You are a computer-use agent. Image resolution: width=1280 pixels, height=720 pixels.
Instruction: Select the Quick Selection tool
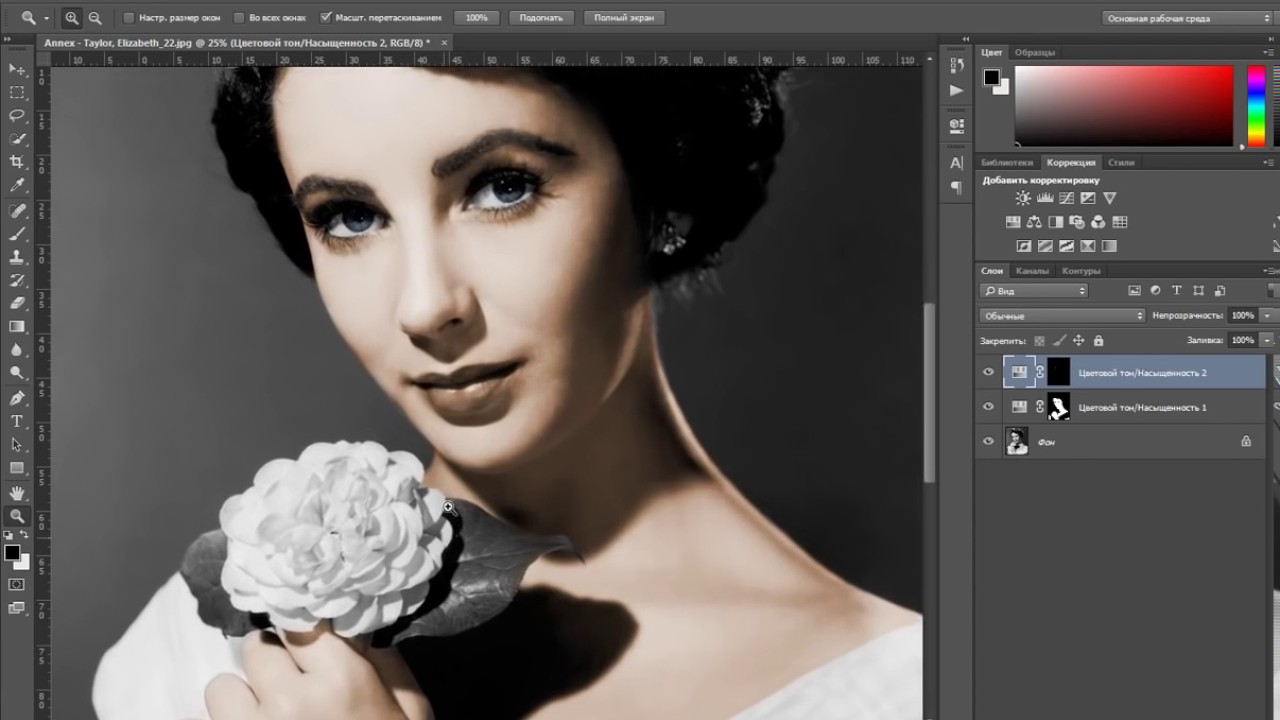point(17,139)
